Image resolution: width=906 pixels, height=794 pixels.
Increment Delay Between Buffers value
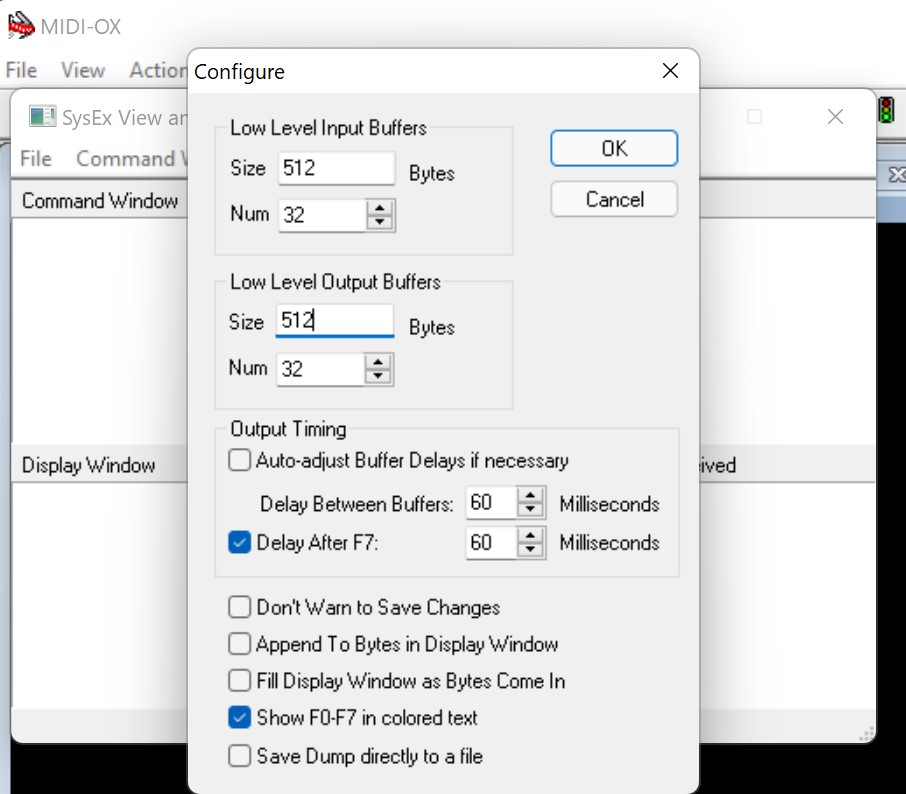[532, 496]
